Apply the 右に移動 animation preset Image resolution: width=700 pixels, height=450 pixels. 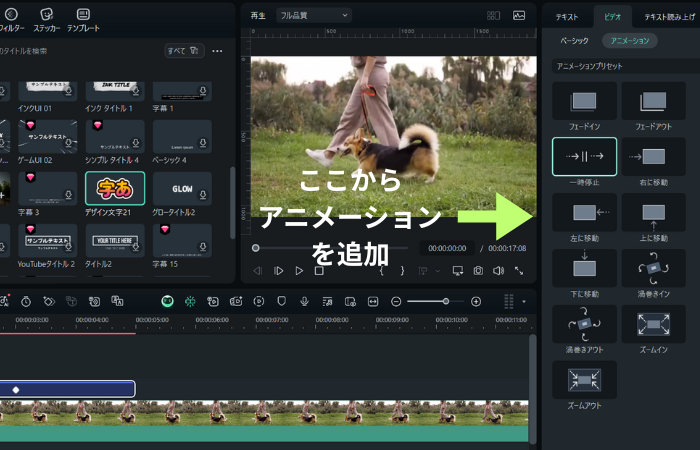click(x=654, y=157)
